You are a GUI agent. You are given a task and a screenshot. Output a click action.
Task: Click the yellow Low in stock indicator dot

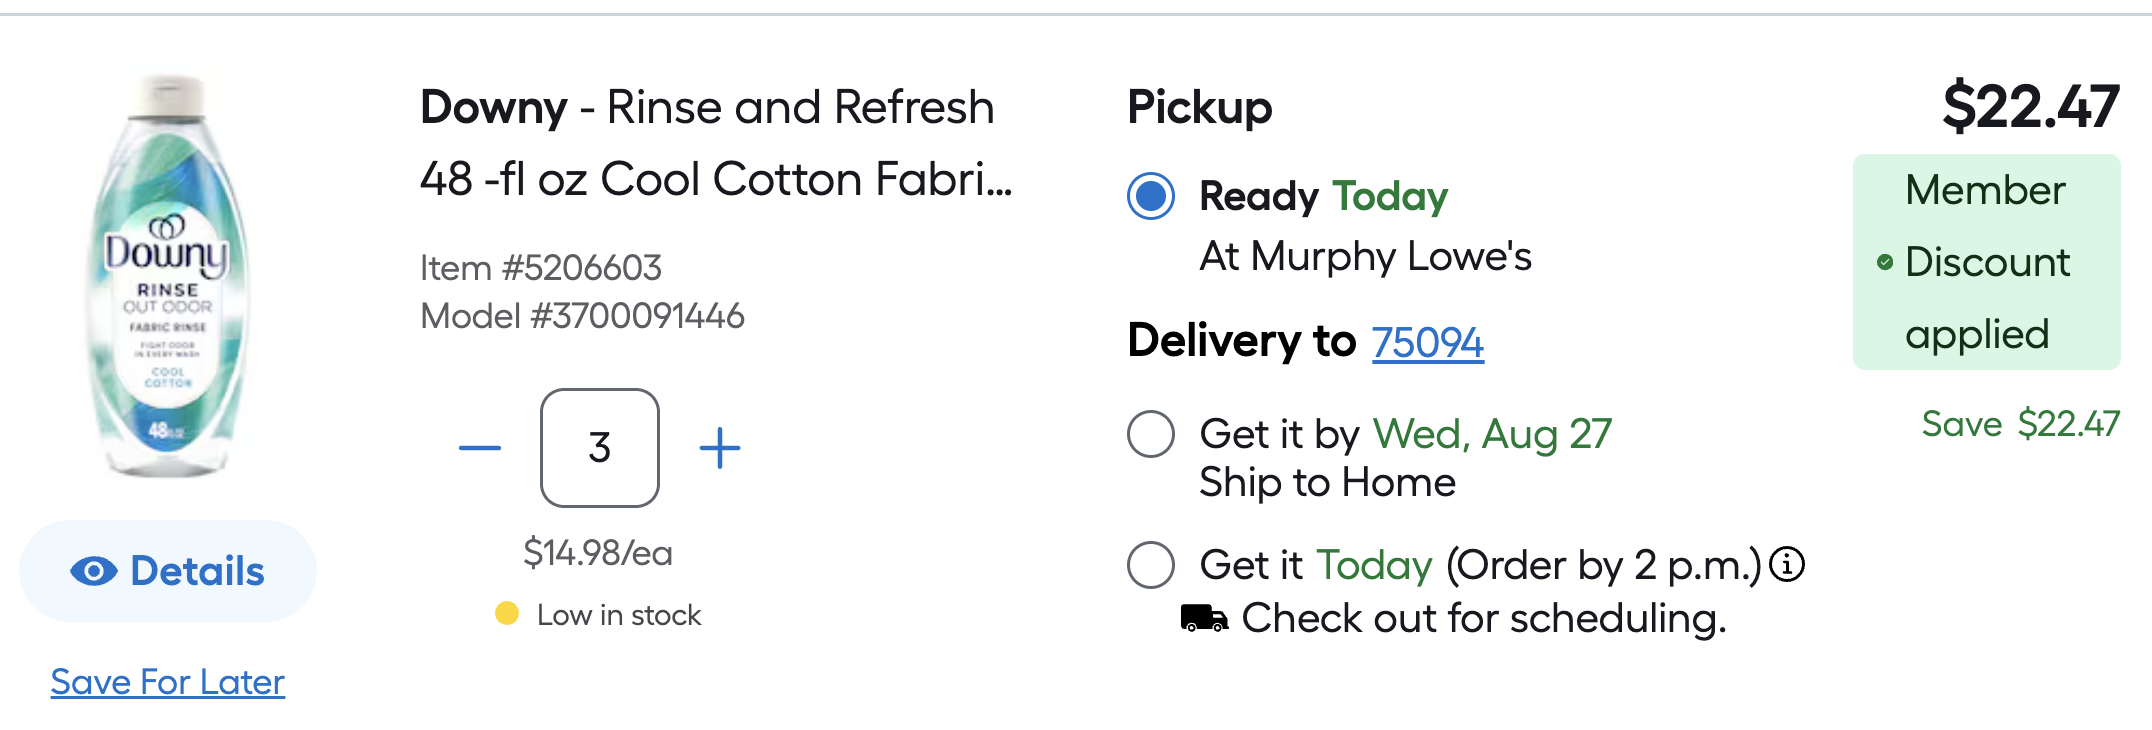507,614
